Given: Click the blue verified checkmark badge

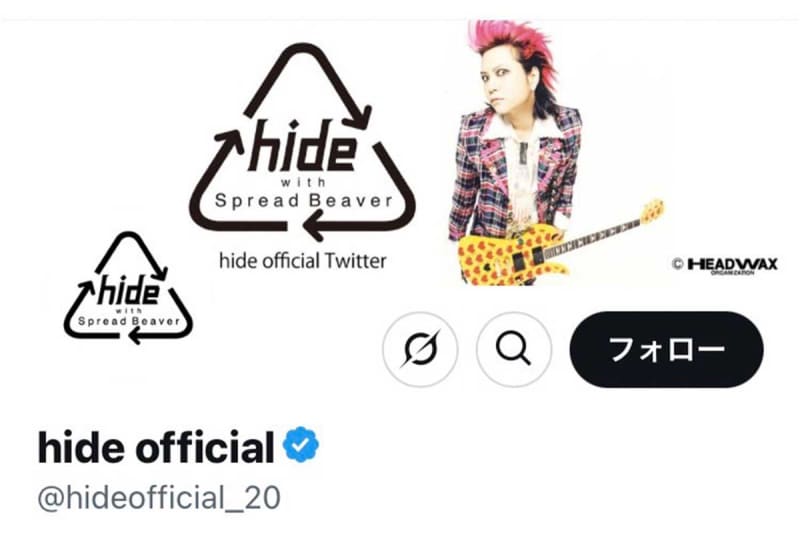Looking at the screenshot, I should tap(301, 445).
